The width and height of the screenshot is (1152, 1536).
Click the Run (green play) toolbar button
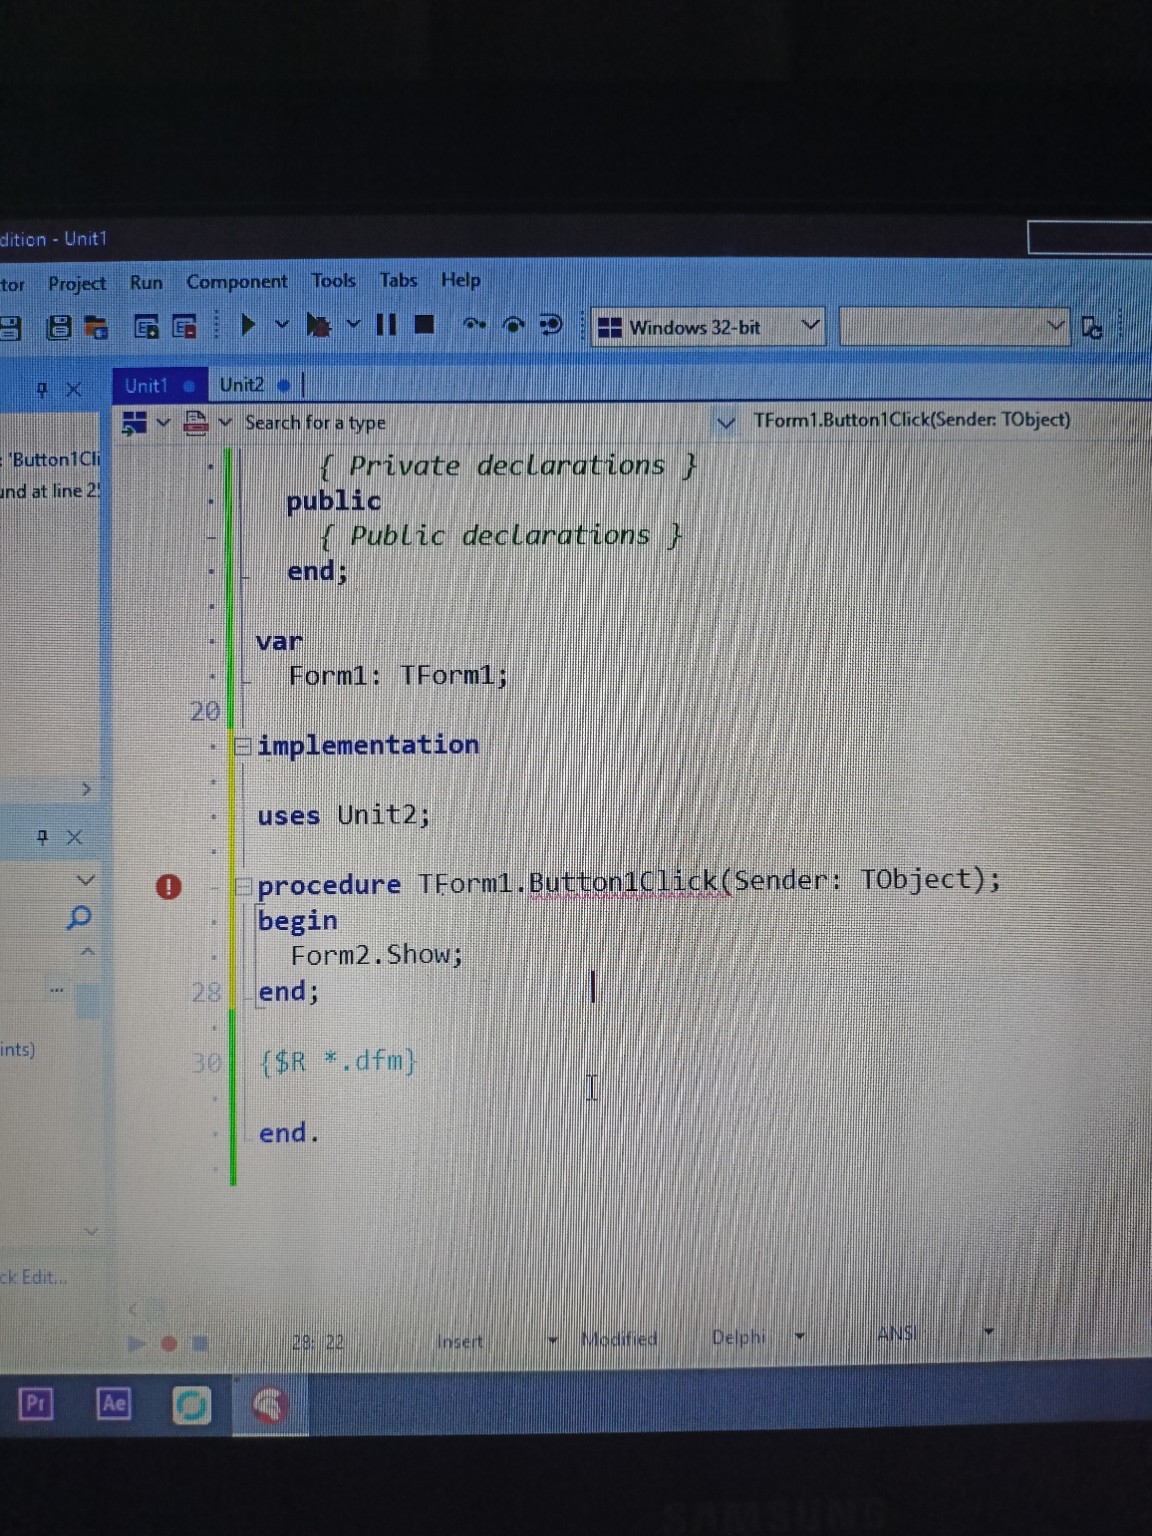click(248, 325)
